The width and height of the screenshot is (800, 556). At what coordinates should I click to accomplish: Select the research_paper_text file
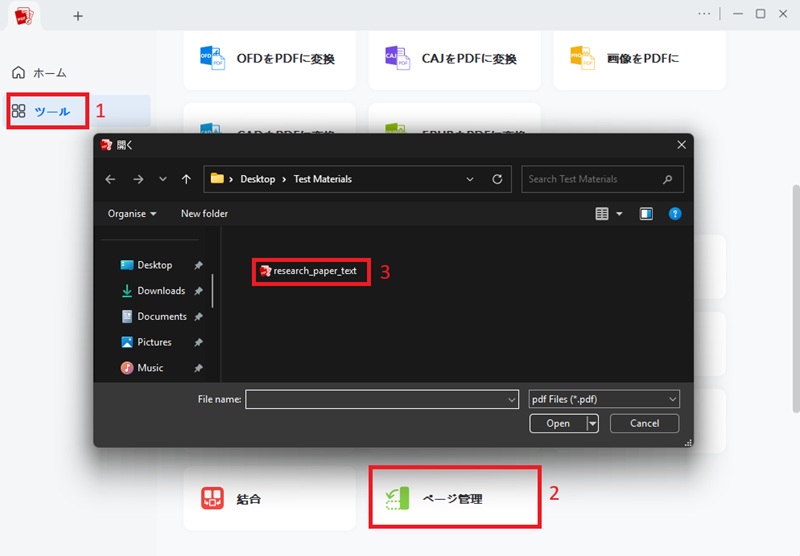pyautogui.click(x=309, y=271)
